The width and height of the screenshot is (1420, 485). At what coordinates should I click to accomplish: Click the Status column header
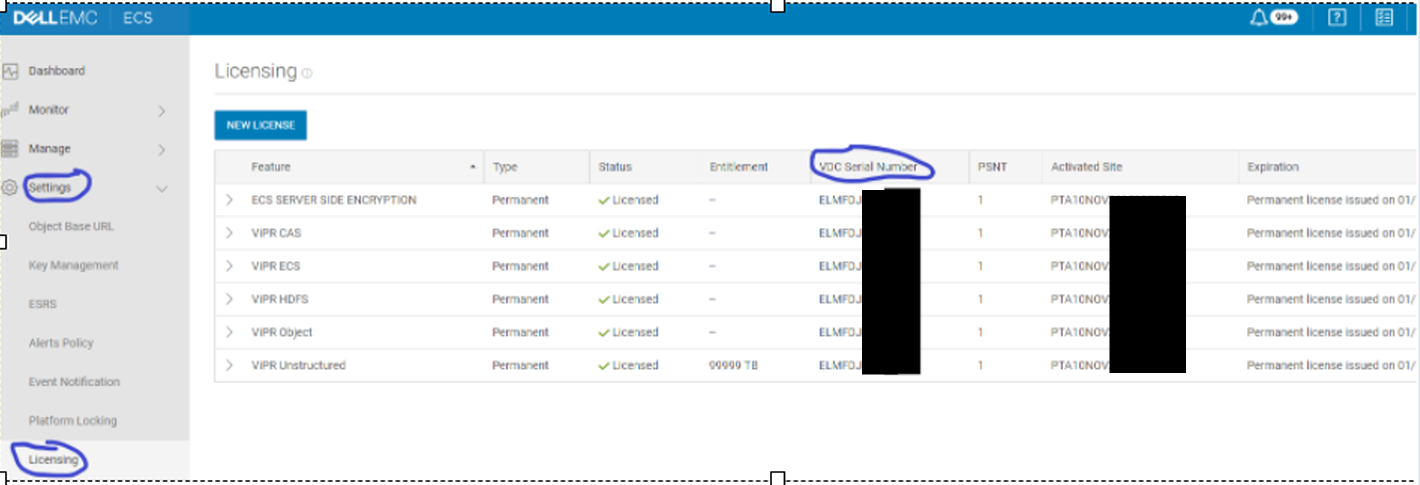pos(615,167)
